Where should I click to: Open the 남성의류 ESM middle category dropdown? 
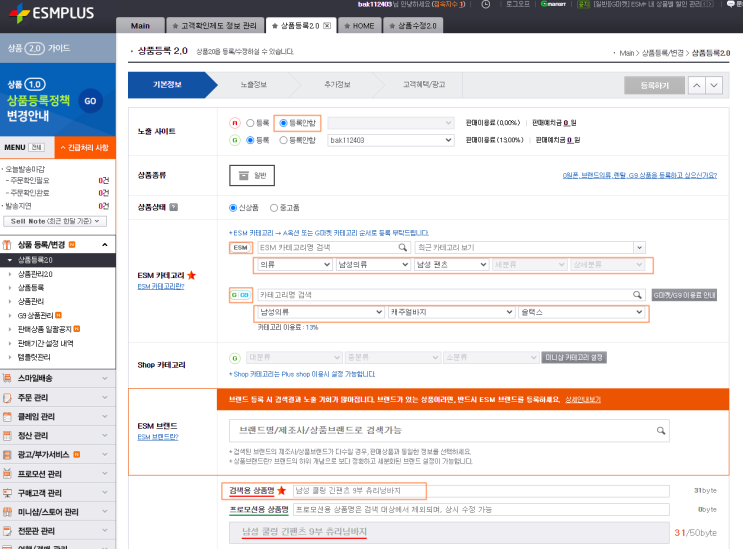coord(373,264)
